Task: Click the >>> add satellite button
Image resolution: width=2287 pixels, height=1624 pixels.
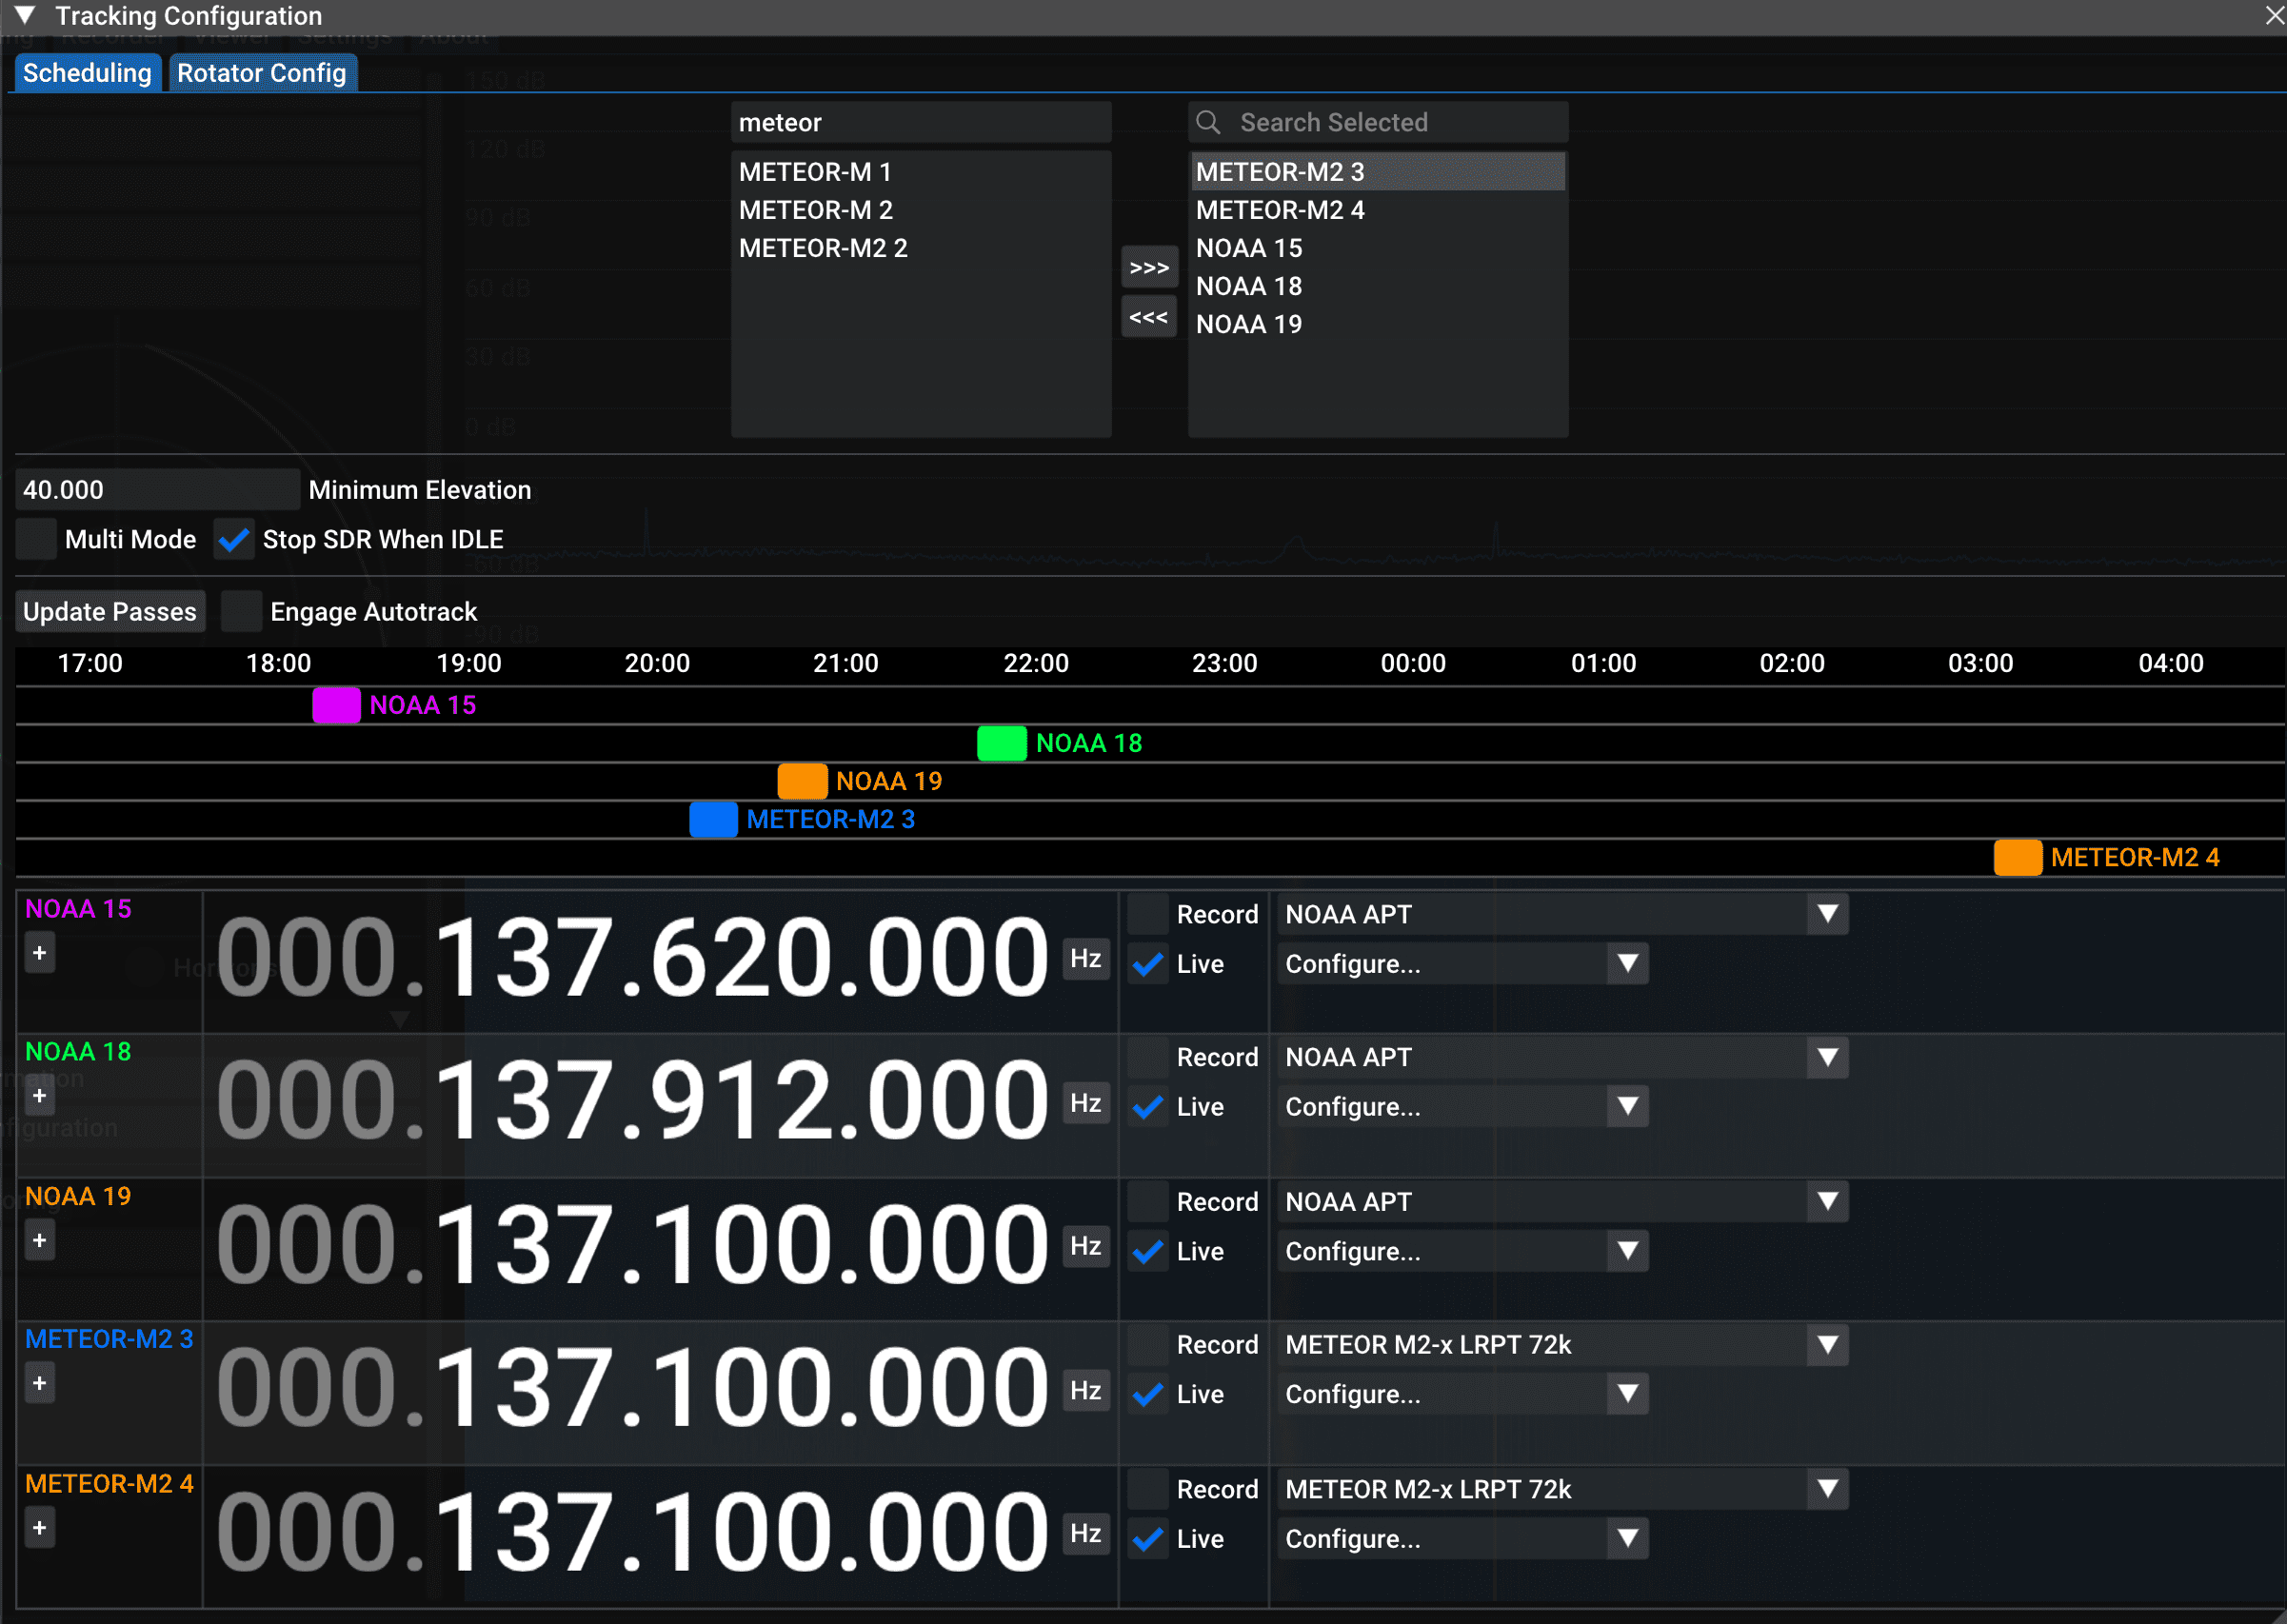Action: 1149,267
